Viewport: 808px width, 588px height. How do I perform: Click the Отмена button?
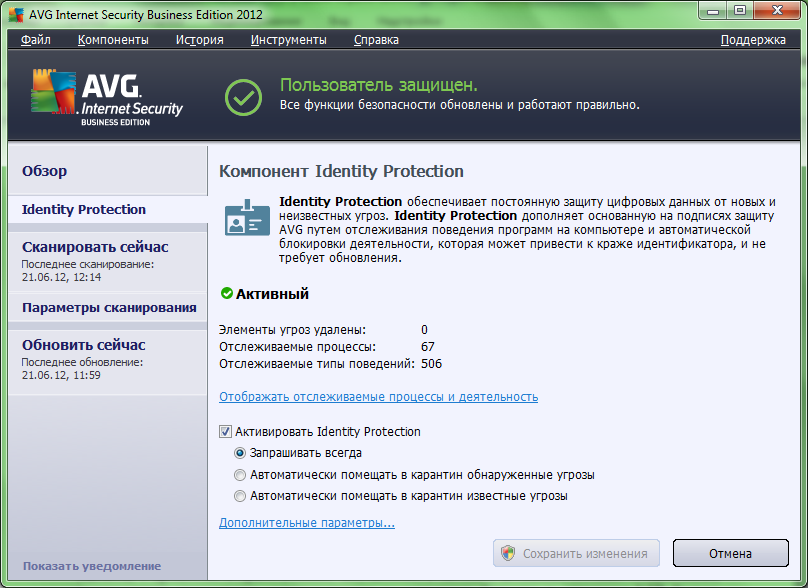tap(730, 553)
